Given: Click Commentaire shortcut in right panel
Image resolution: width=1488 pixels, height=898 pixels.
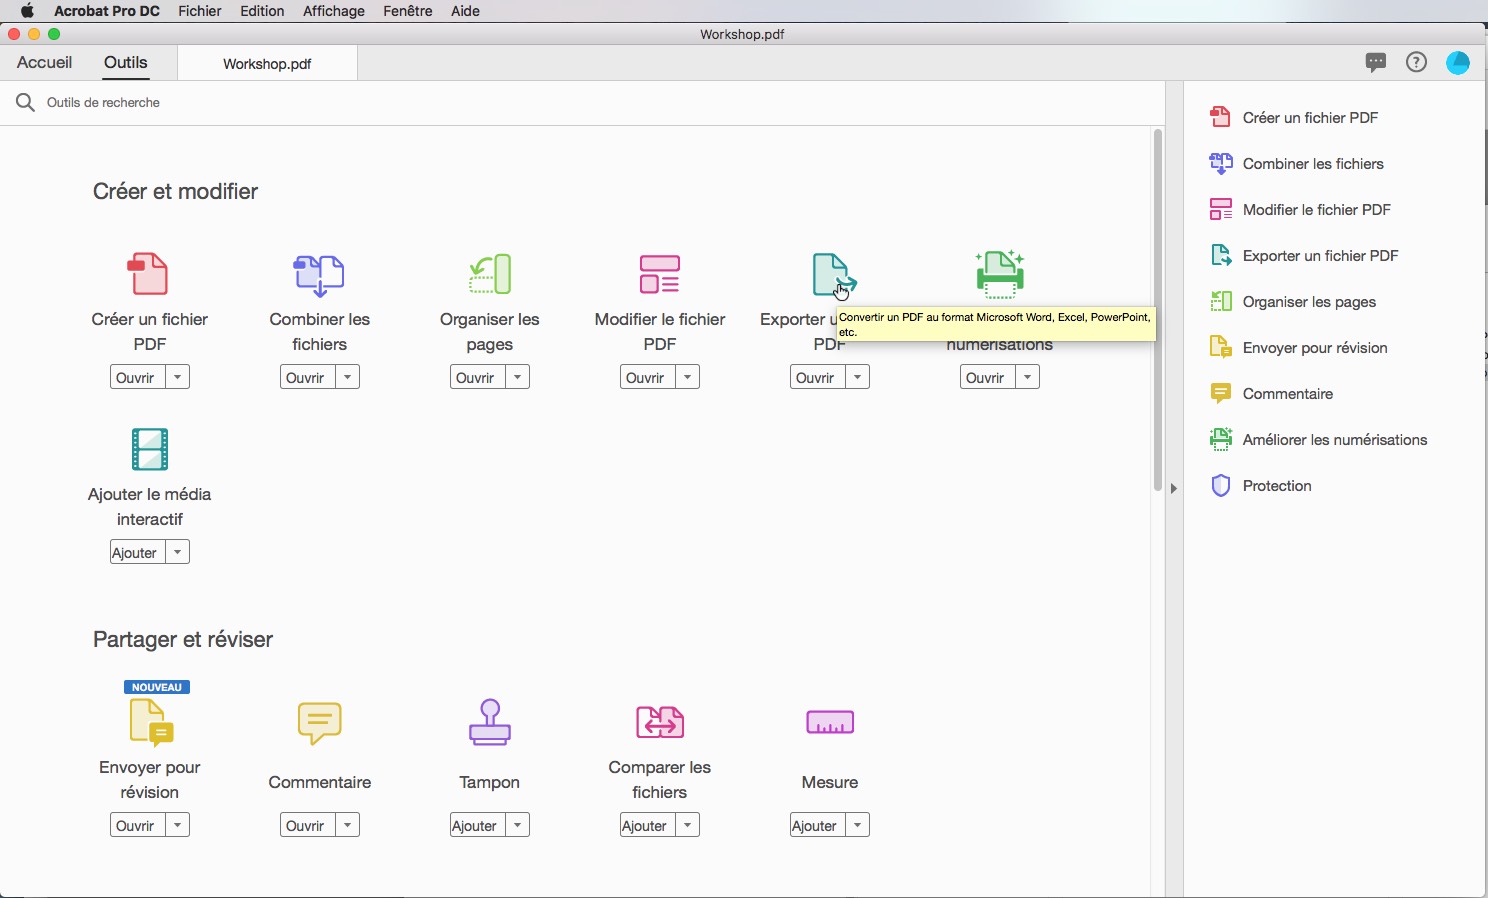Looking at the screenshot, I should click(x=1271, y=393).
